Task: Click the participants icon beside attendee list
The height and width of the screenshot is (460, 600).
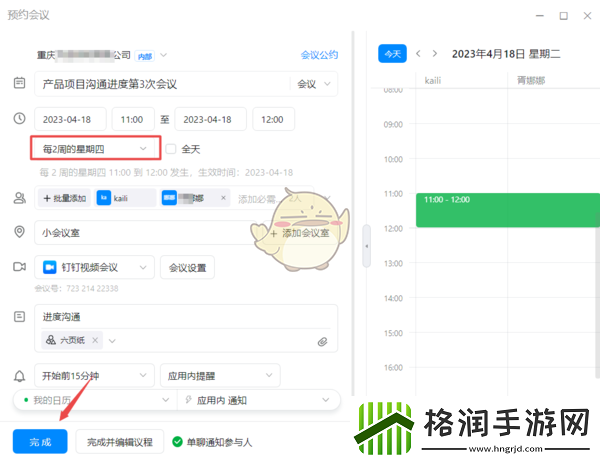Action: 20,198
